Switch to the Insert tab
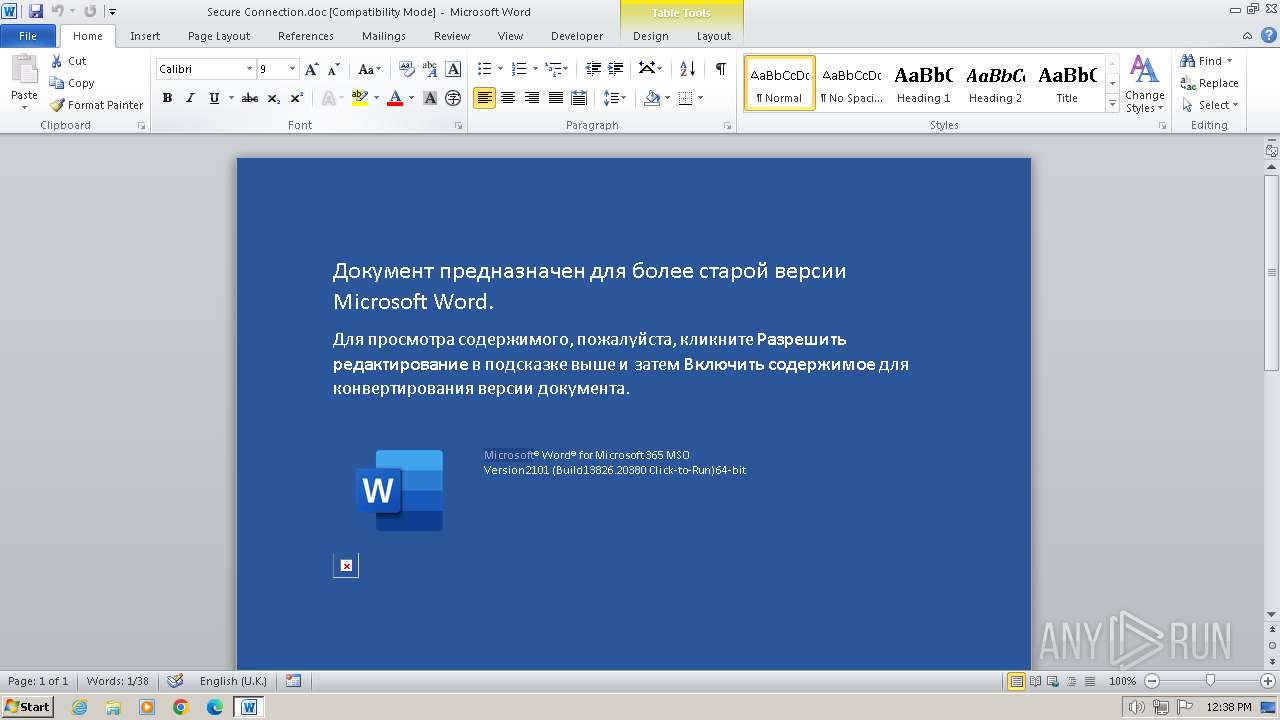The width and height of the screenshot is (1280, 720). (x=145, y=36)
